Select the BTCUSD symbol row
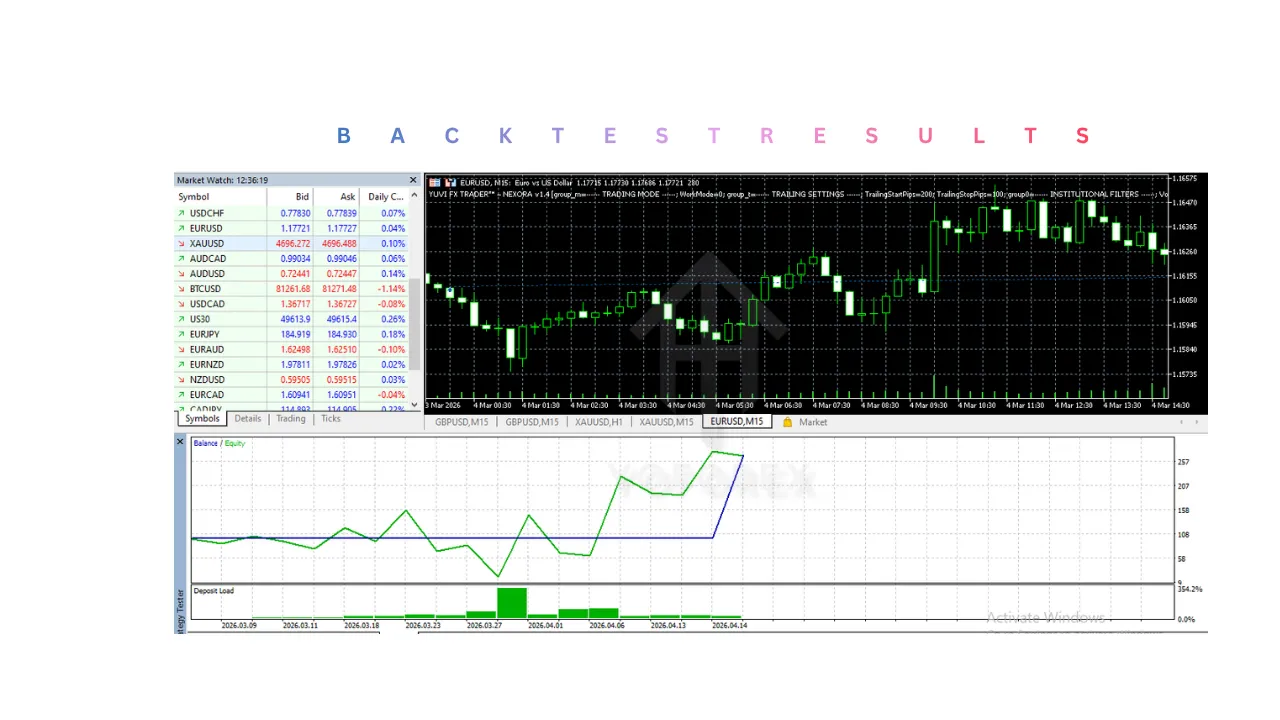 291,289
